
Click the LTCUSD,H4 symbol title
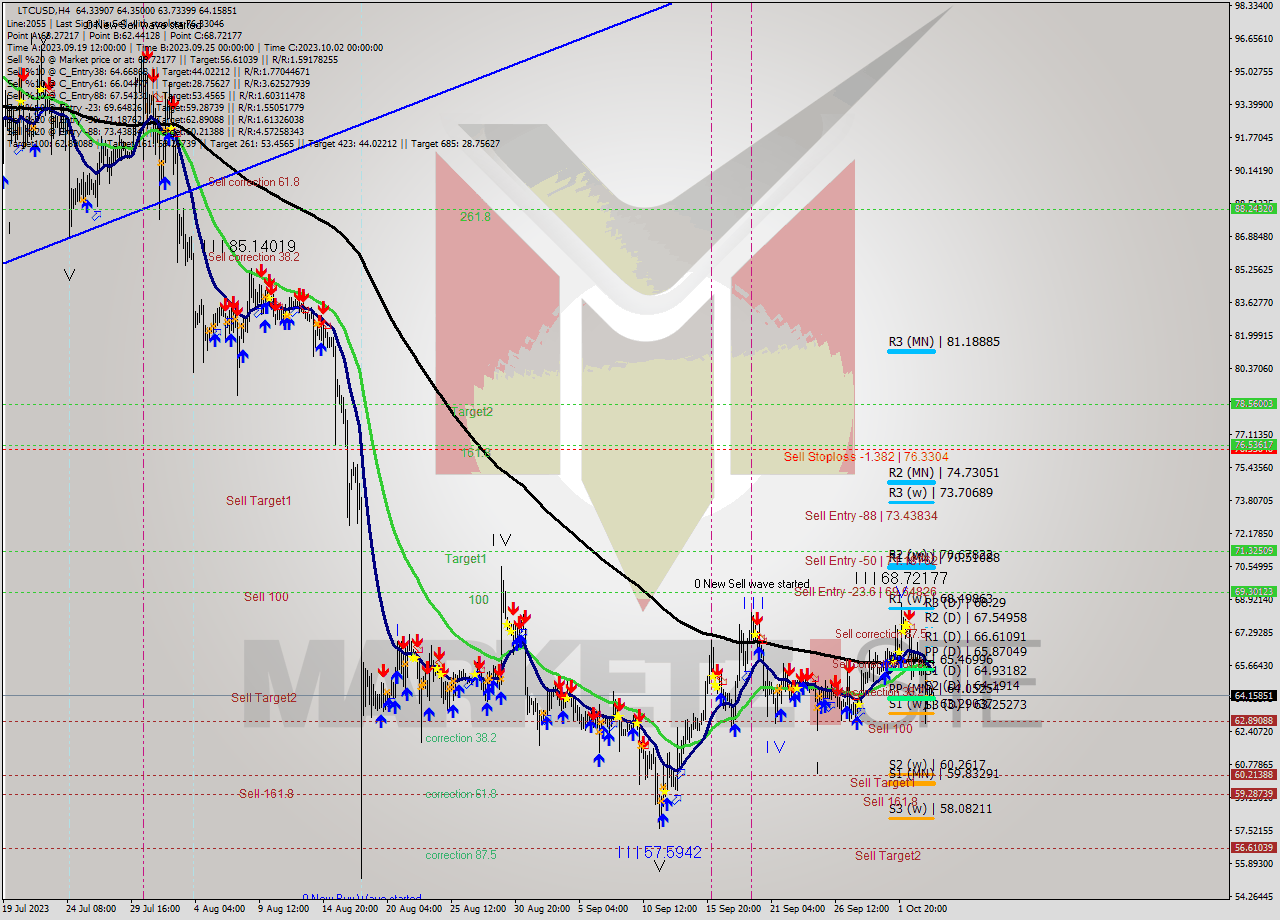(46, 10)
